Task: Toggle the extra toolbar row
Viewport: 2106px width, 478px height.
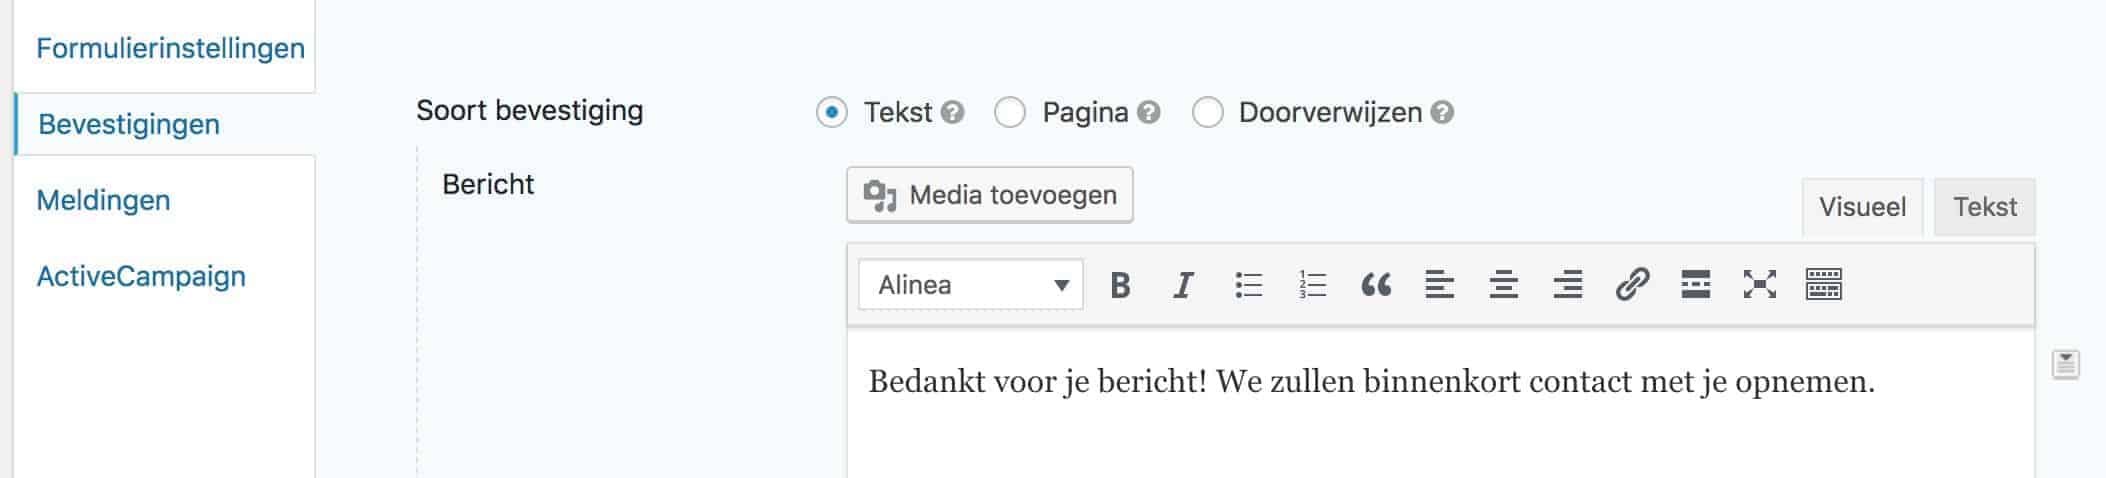Action: [x=1824, y=285]
